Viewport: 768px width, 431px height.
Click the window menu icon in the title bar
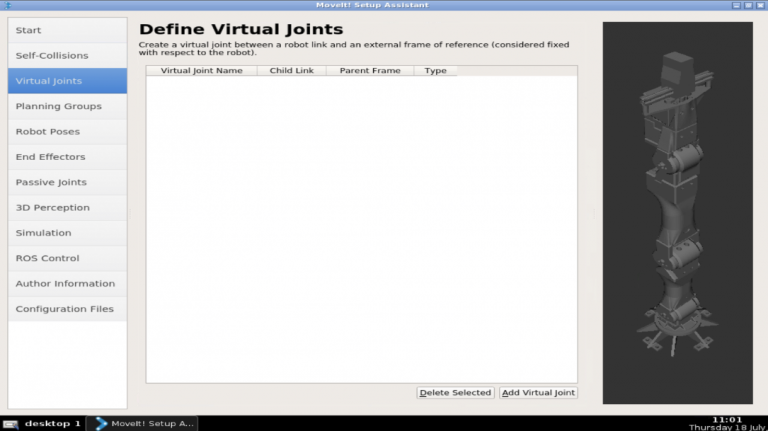[x=6, y=5]
